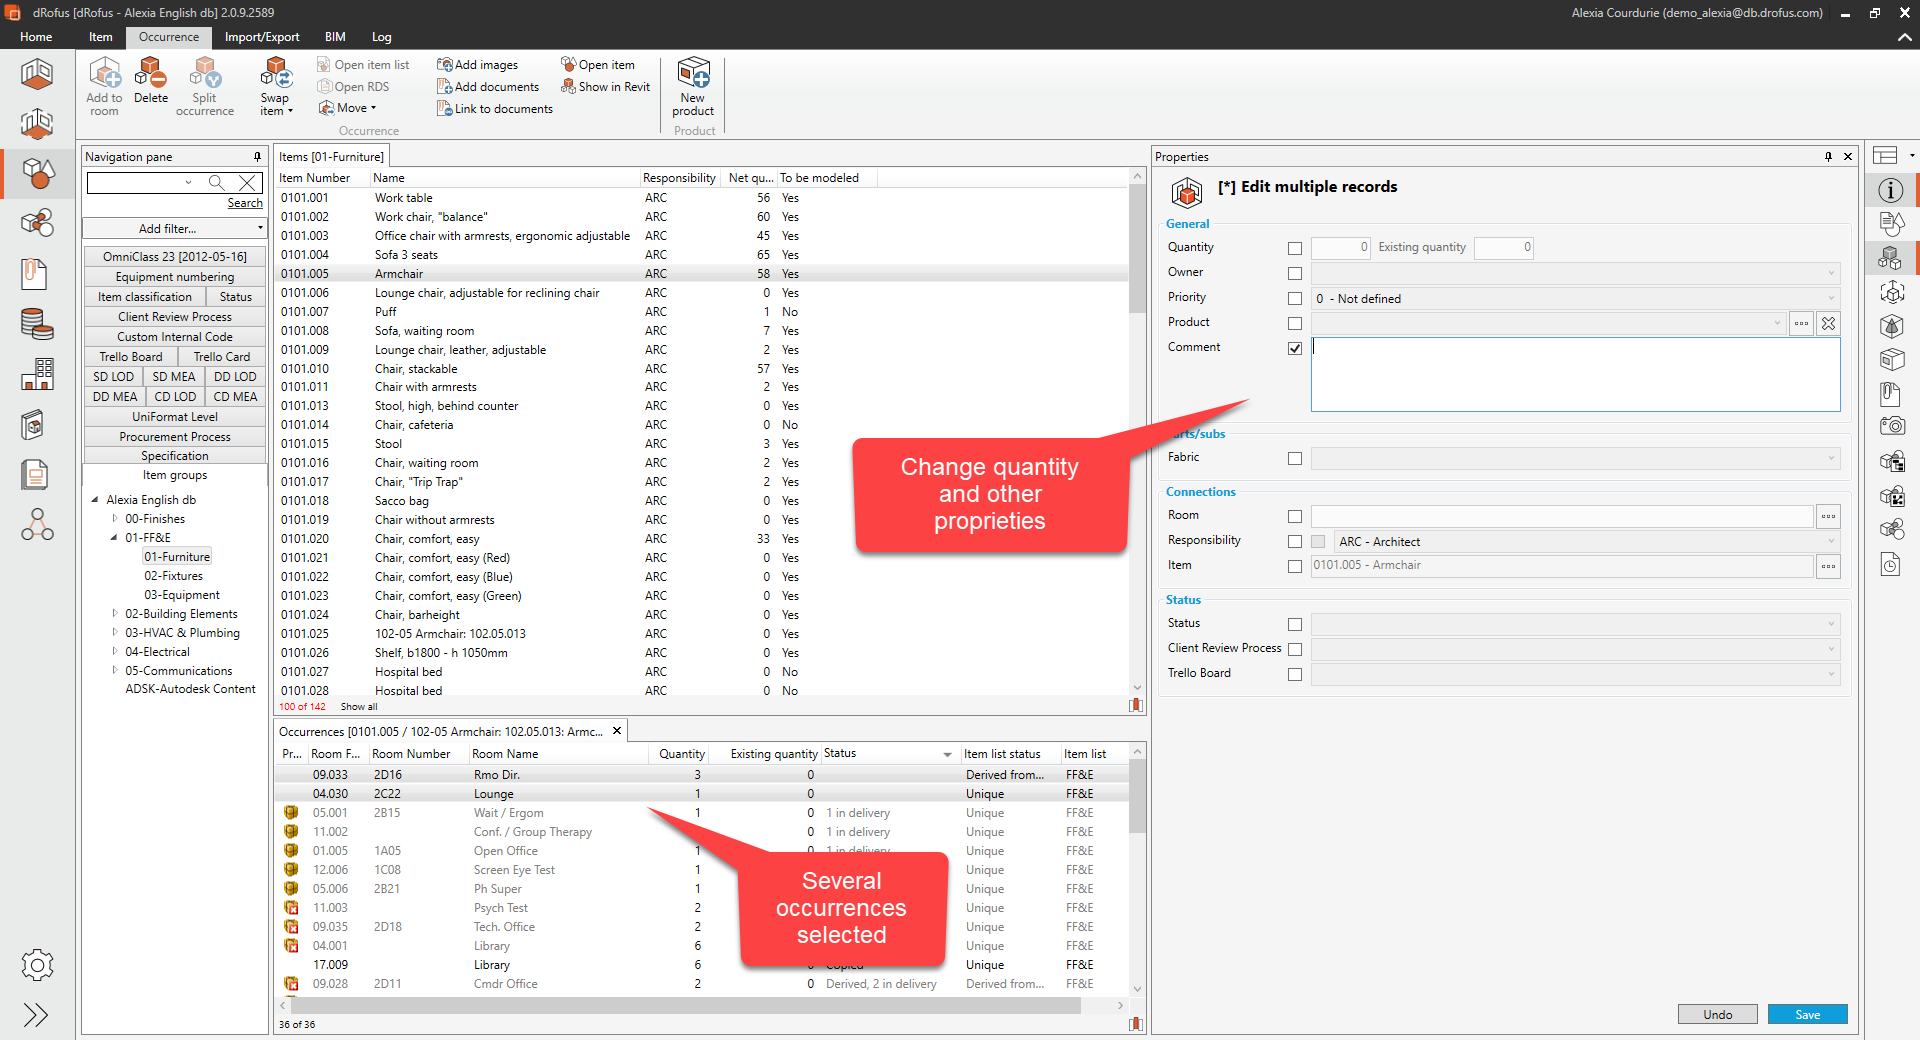Tick the Client Review Process checkbox
The image size is (1920, 1040).
1295,649
